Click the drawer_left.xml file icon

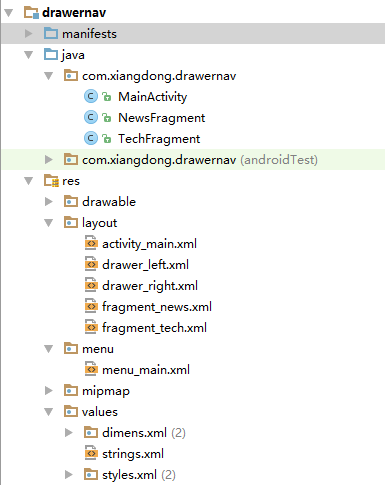coord(91,264)
